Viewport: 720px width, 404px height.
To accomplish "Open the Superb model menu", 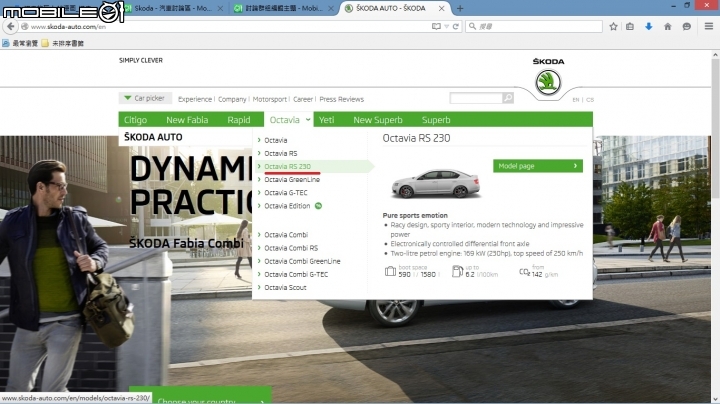I will 436,120.
